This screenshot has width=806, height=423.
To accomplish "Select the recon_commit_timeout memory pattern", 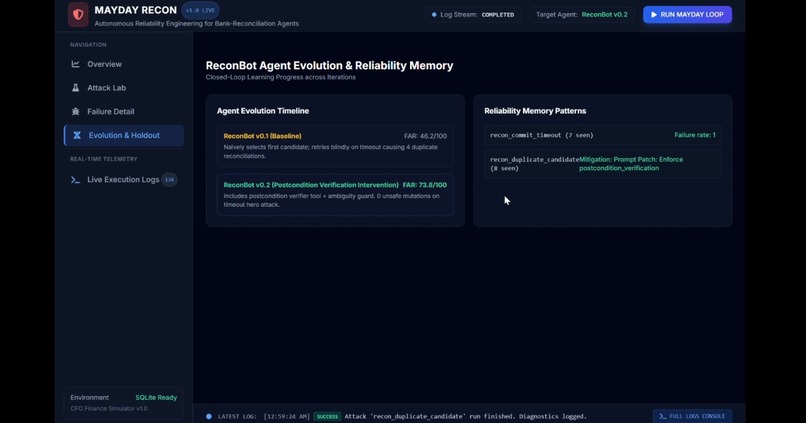I will [602, 135].
